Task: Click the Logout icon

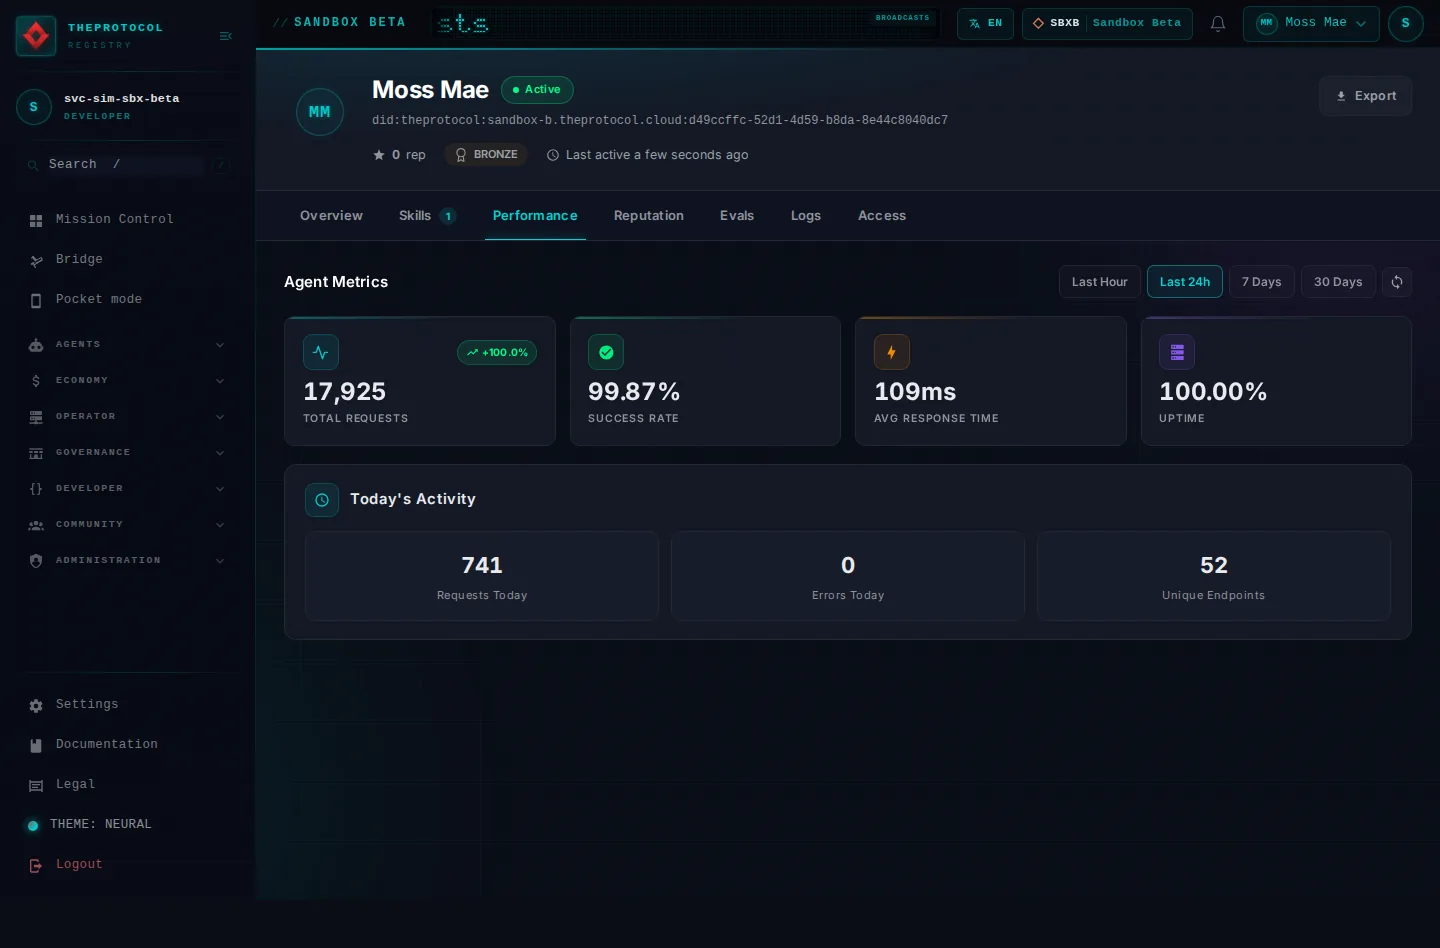Action: 36,865
